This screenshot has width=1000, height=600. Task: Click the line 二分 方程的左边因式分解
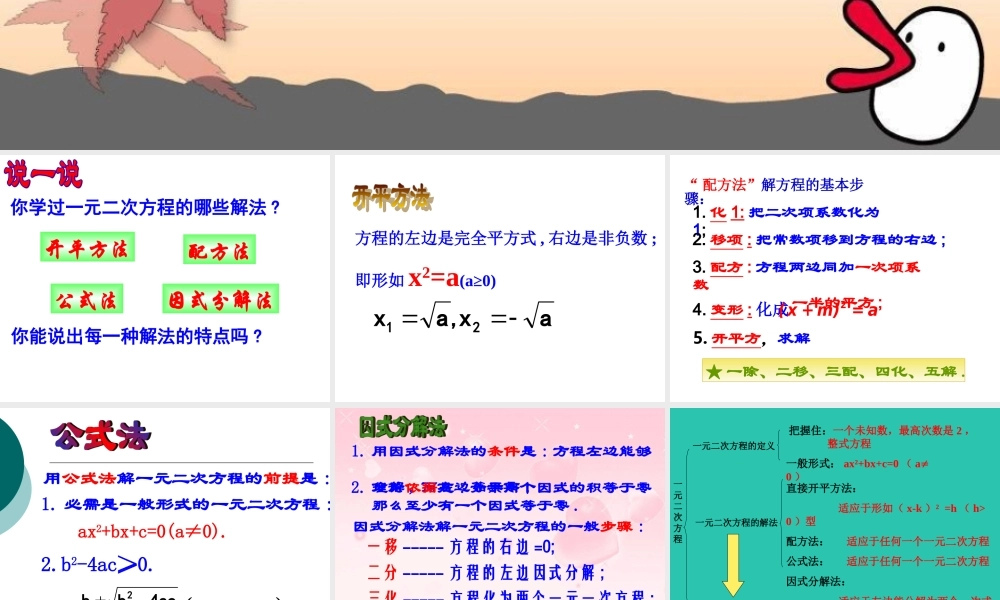tap(486, 573)
